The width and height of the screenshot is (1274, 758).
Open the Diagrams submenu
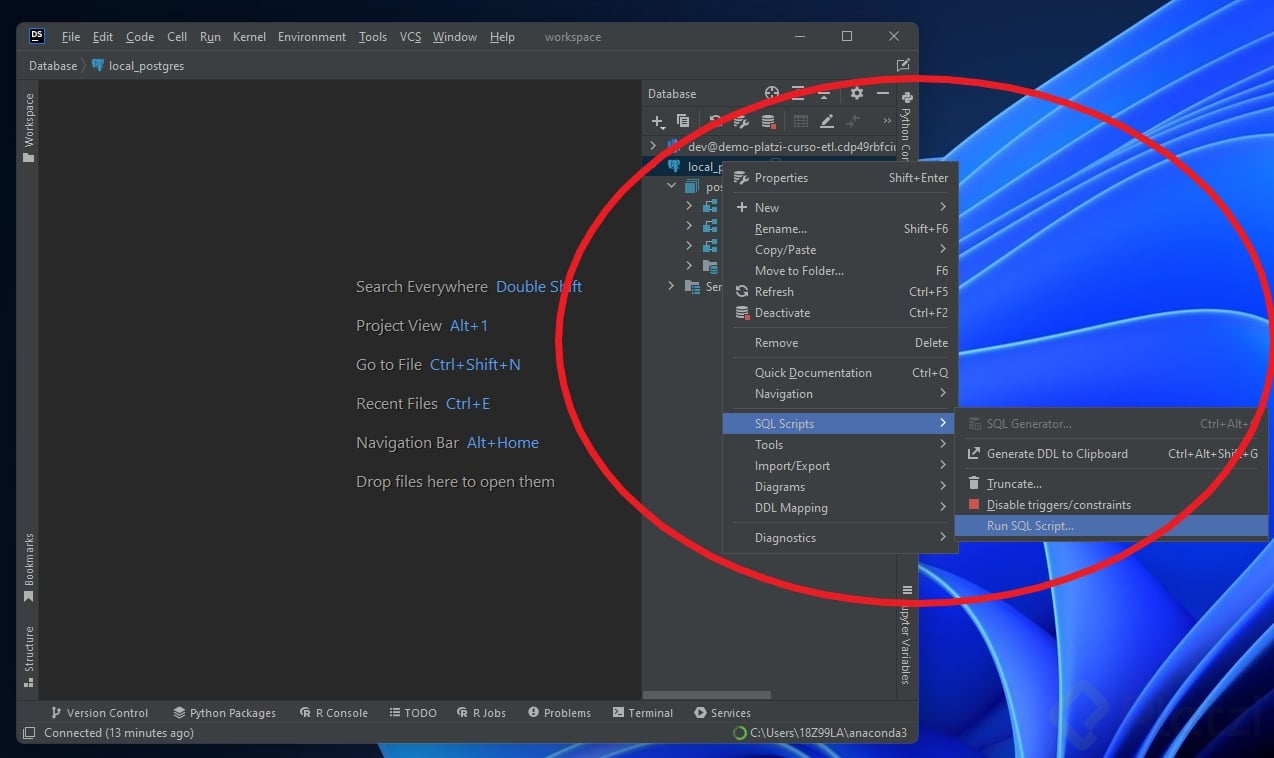840,487
